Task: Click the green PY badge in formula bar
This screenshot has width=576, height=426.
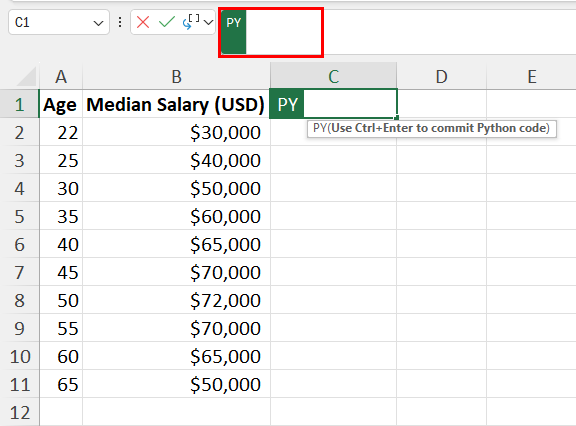Action: tap(233, 32)
